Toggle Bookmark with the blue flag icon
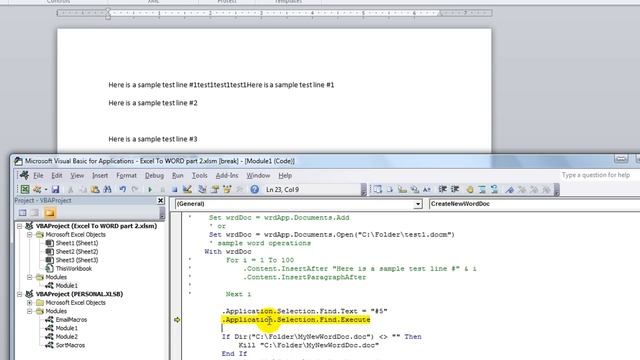 click(x=509, y=189)
